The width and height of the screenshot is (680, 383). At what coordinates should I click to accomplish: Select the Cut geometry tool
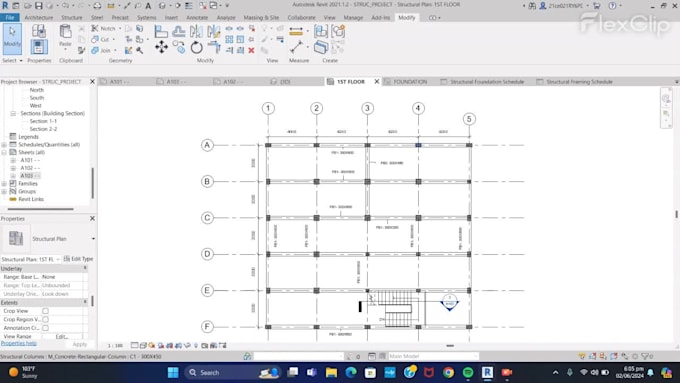point(101,39)
